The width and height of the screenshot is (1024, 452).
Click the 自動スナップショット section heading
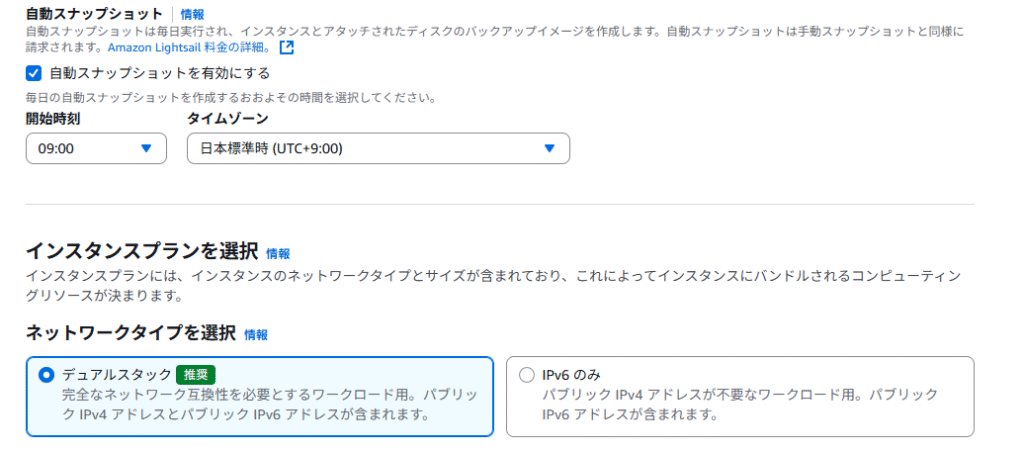pos(94,14)
